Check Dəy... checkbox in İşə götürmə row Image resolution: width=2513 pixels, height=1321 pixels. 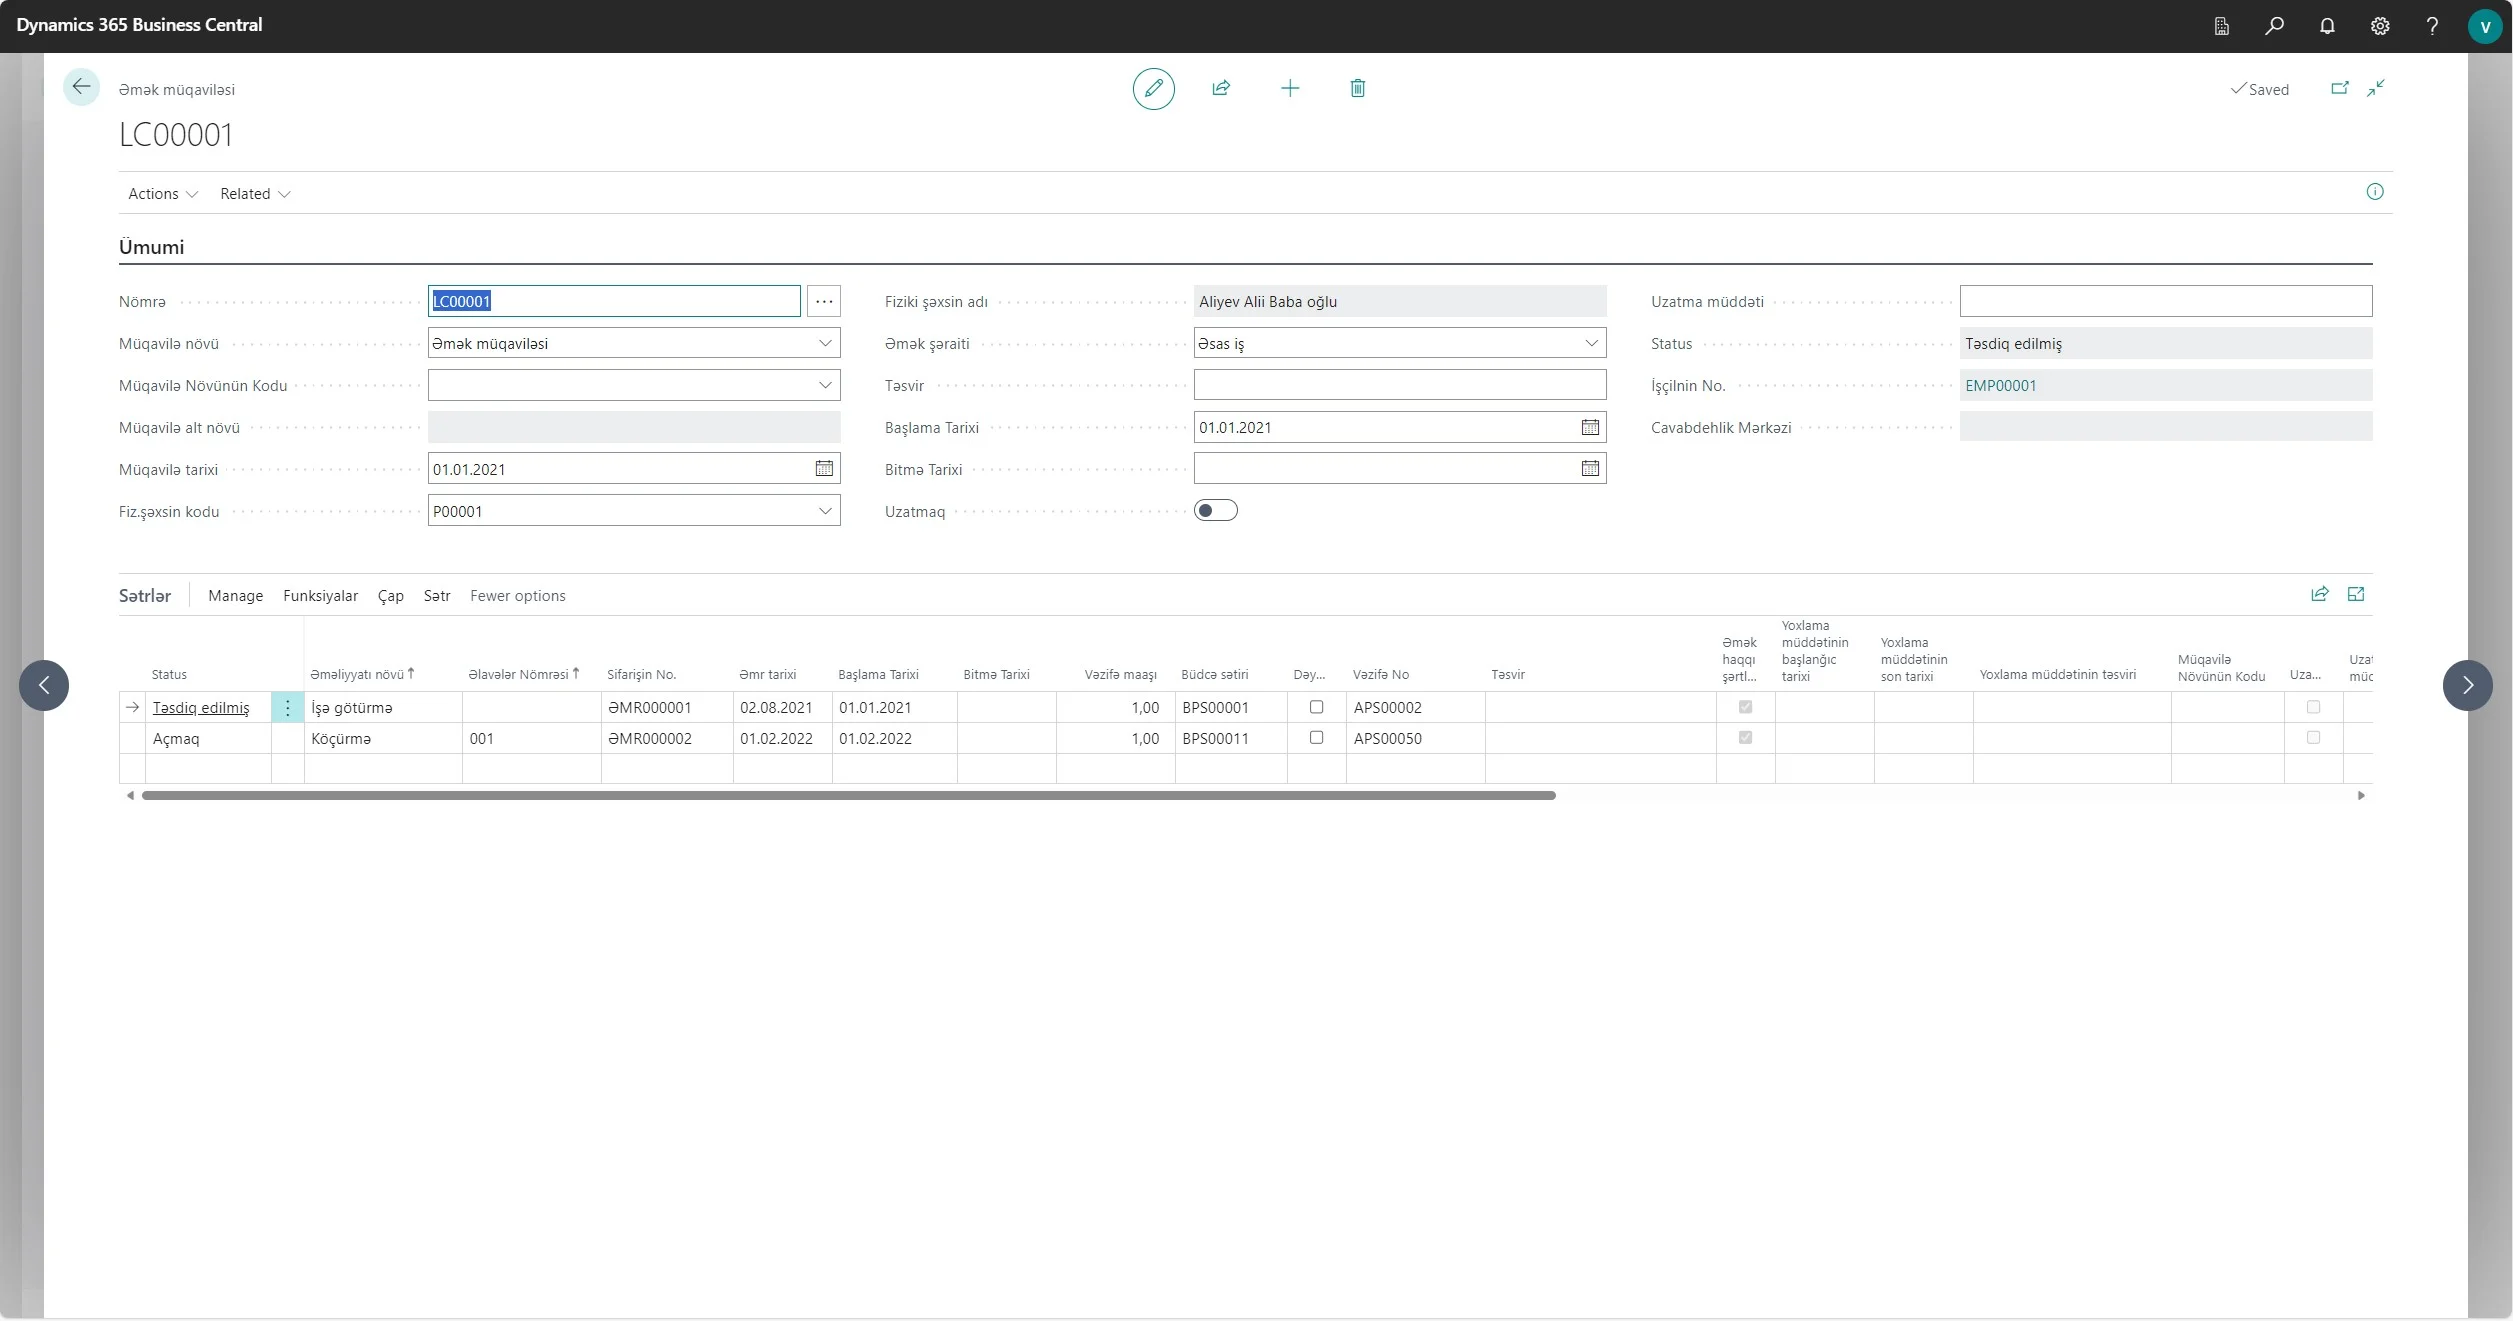coord(1316,707)
